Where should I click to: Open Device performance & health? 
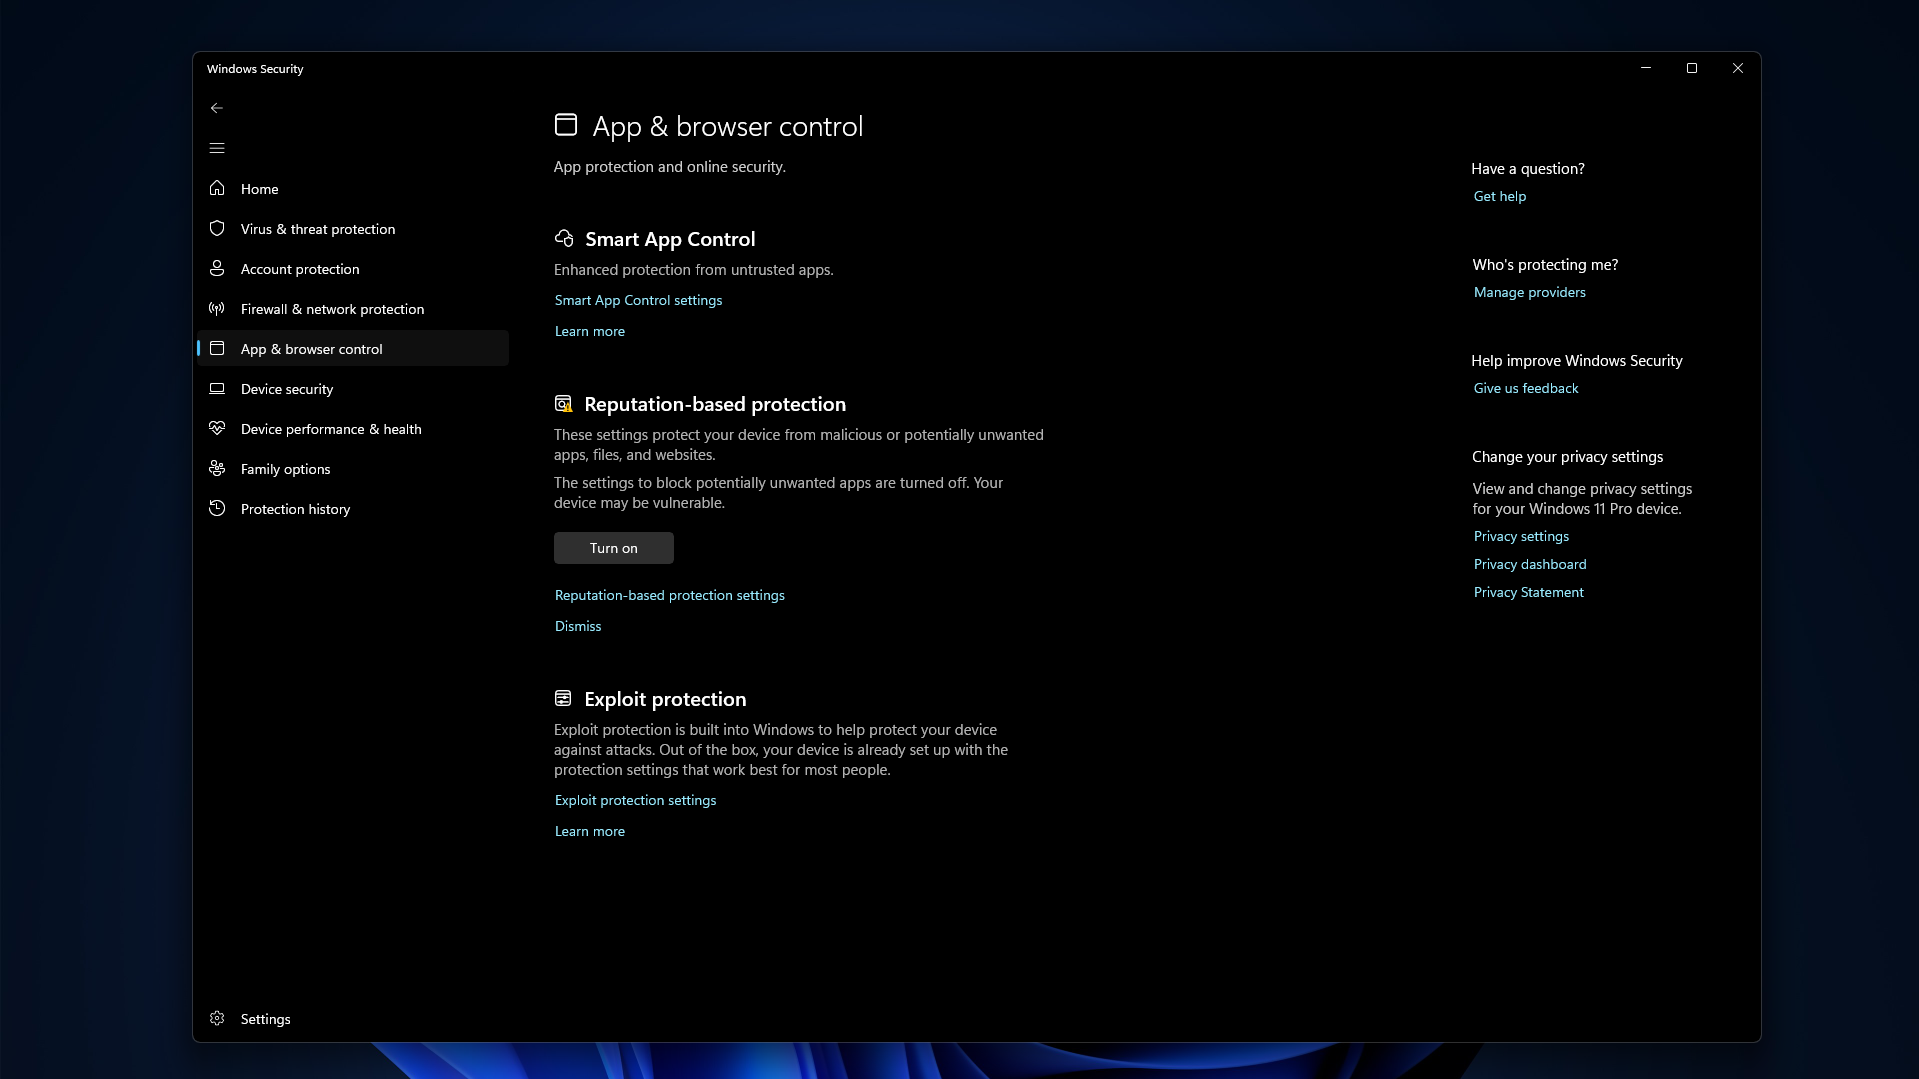pyautogui.click(x=352, y=428)
